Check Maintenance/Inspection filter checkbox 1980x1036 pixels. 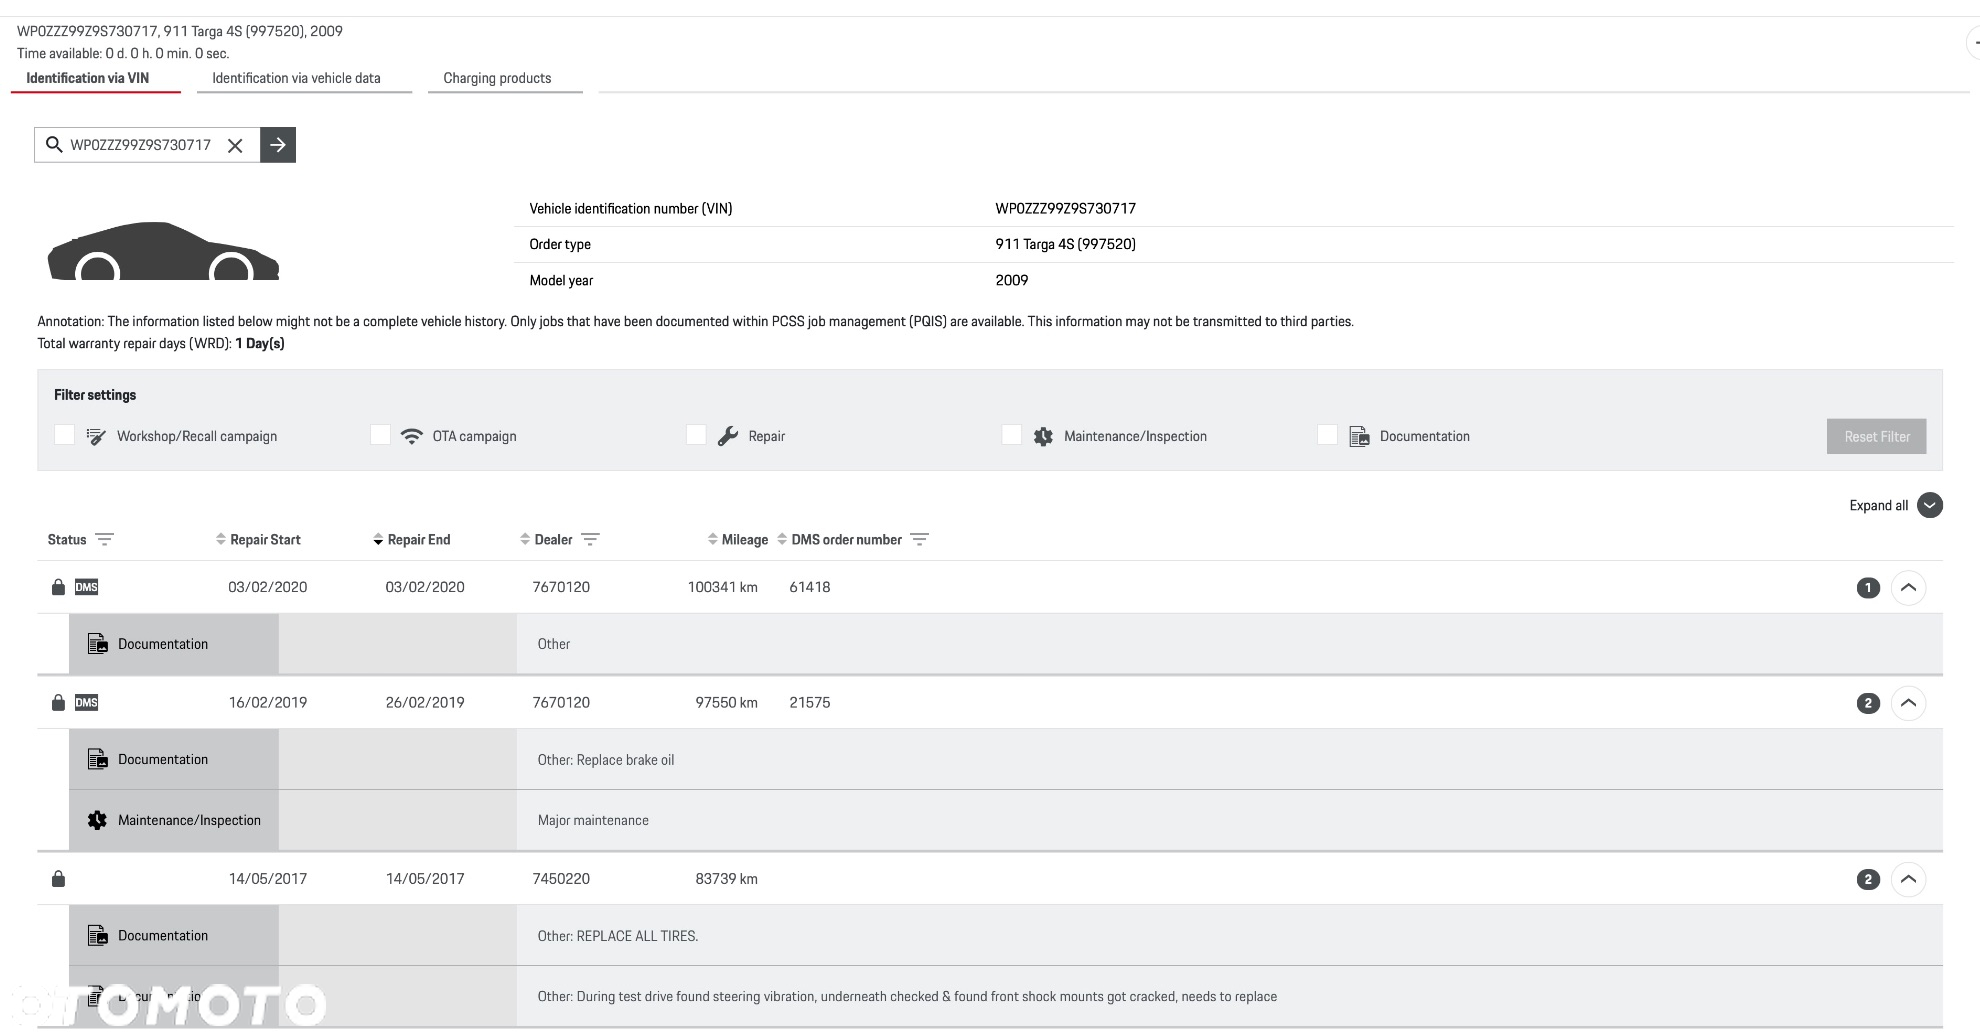[1011, 435]
